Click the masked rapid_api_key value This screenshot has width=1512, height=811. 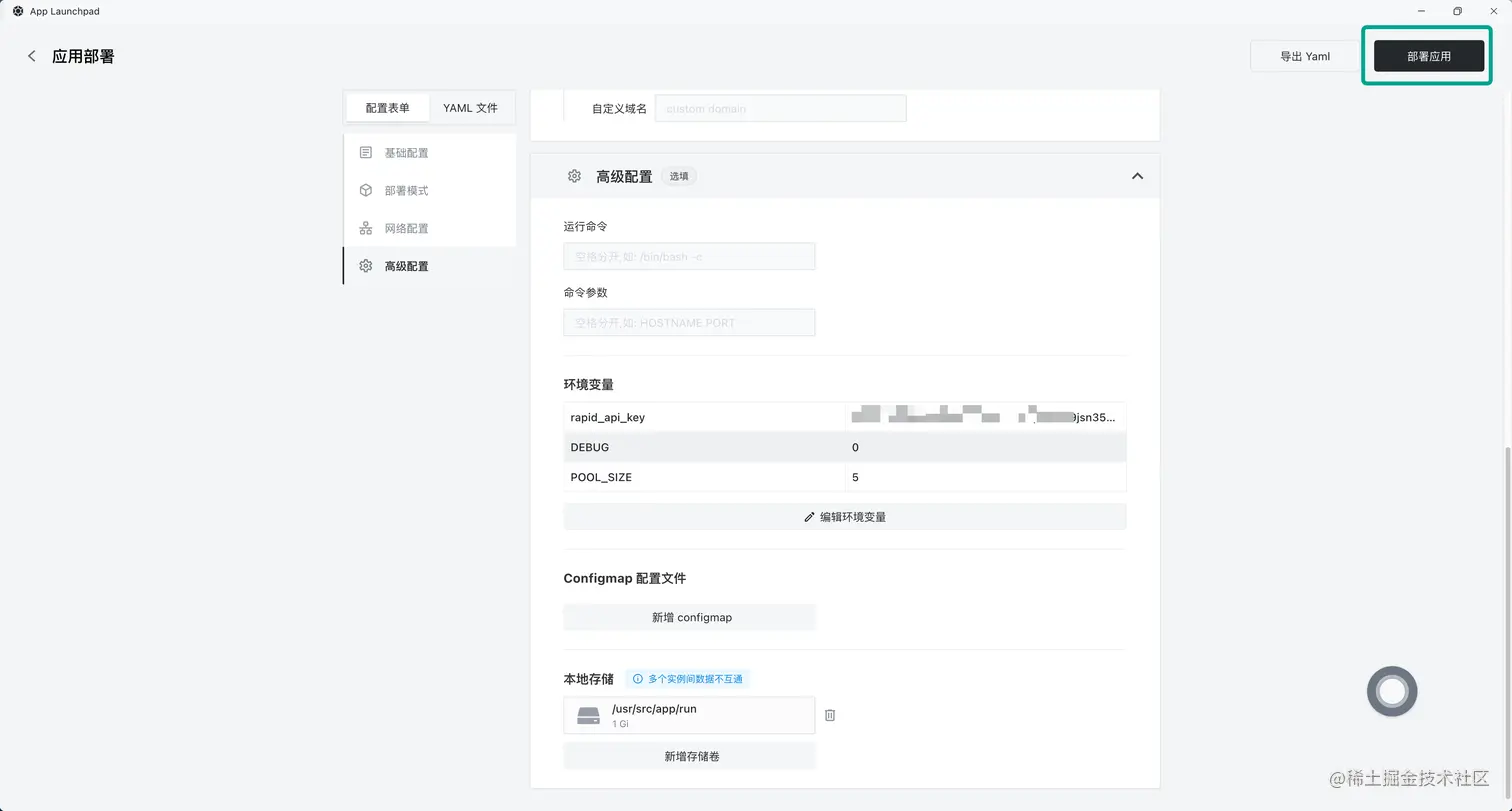click(984, 417)
